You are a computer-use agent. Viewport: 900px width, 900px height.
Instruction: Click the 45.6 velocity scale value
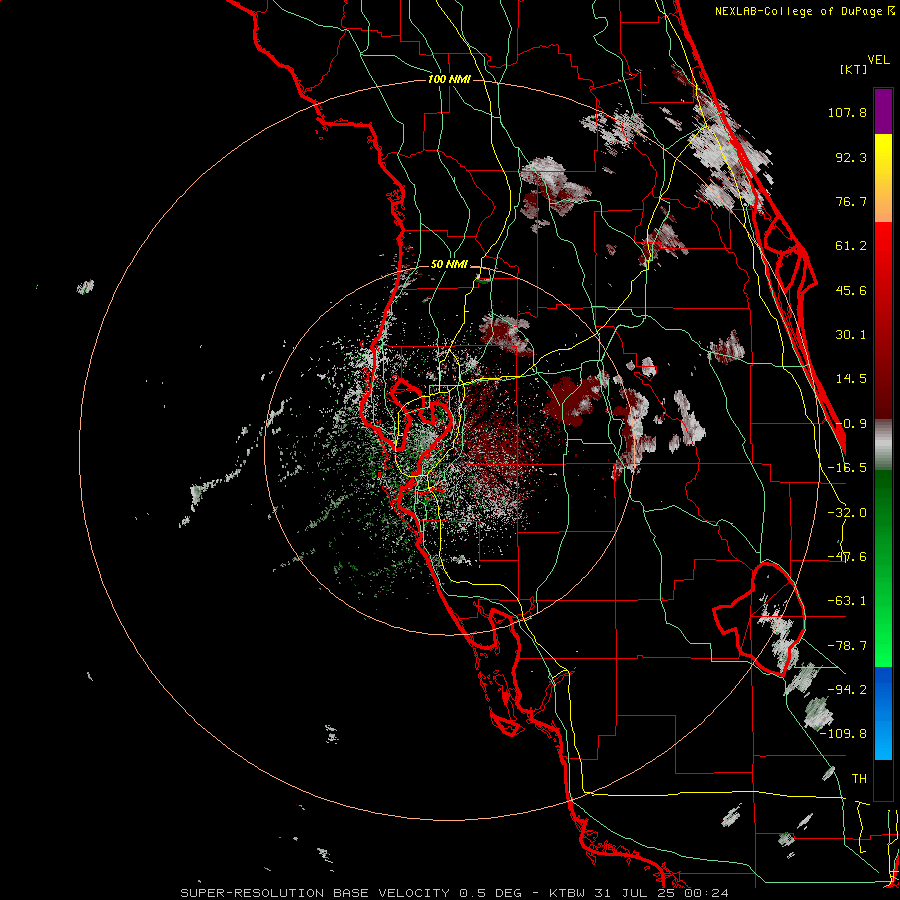[851, 290]
